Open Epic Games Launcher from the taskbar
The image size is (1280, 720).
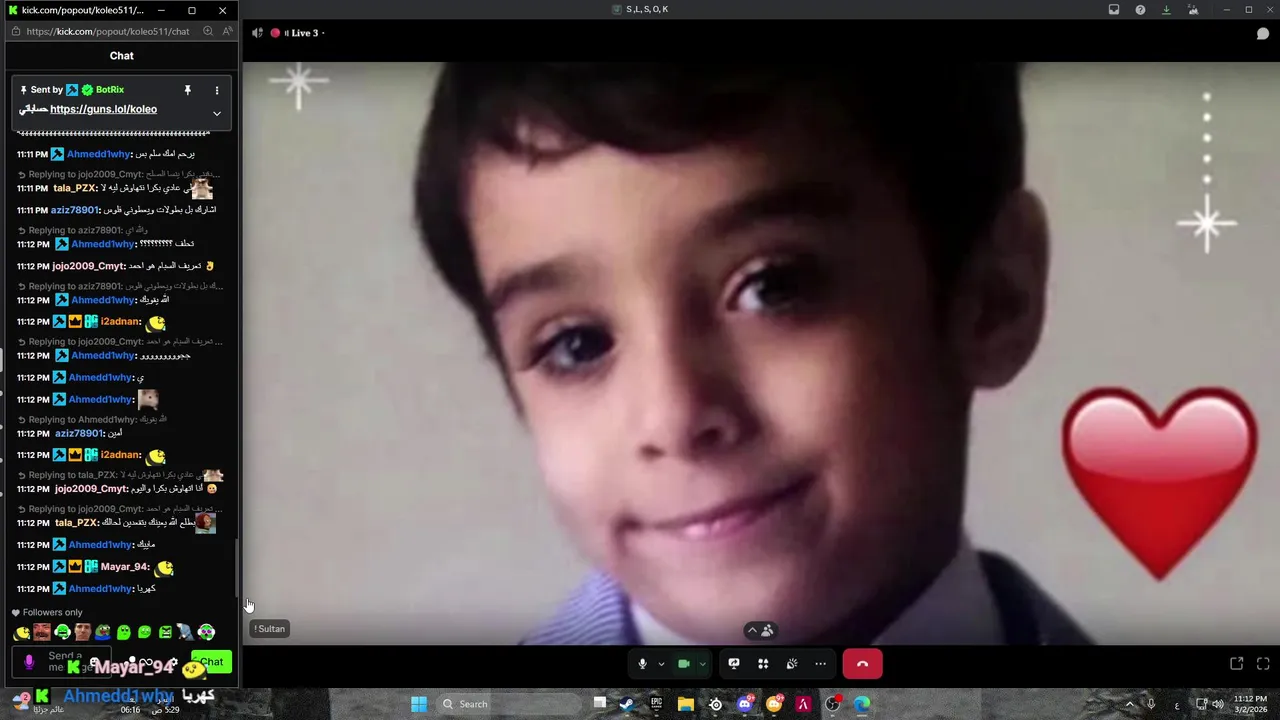(656, 704)
